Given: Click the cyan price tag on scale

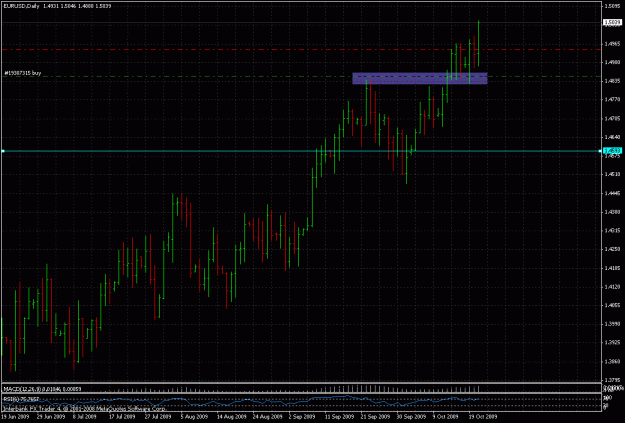Looking at the screenshot, I should click(x=613, y=151).
